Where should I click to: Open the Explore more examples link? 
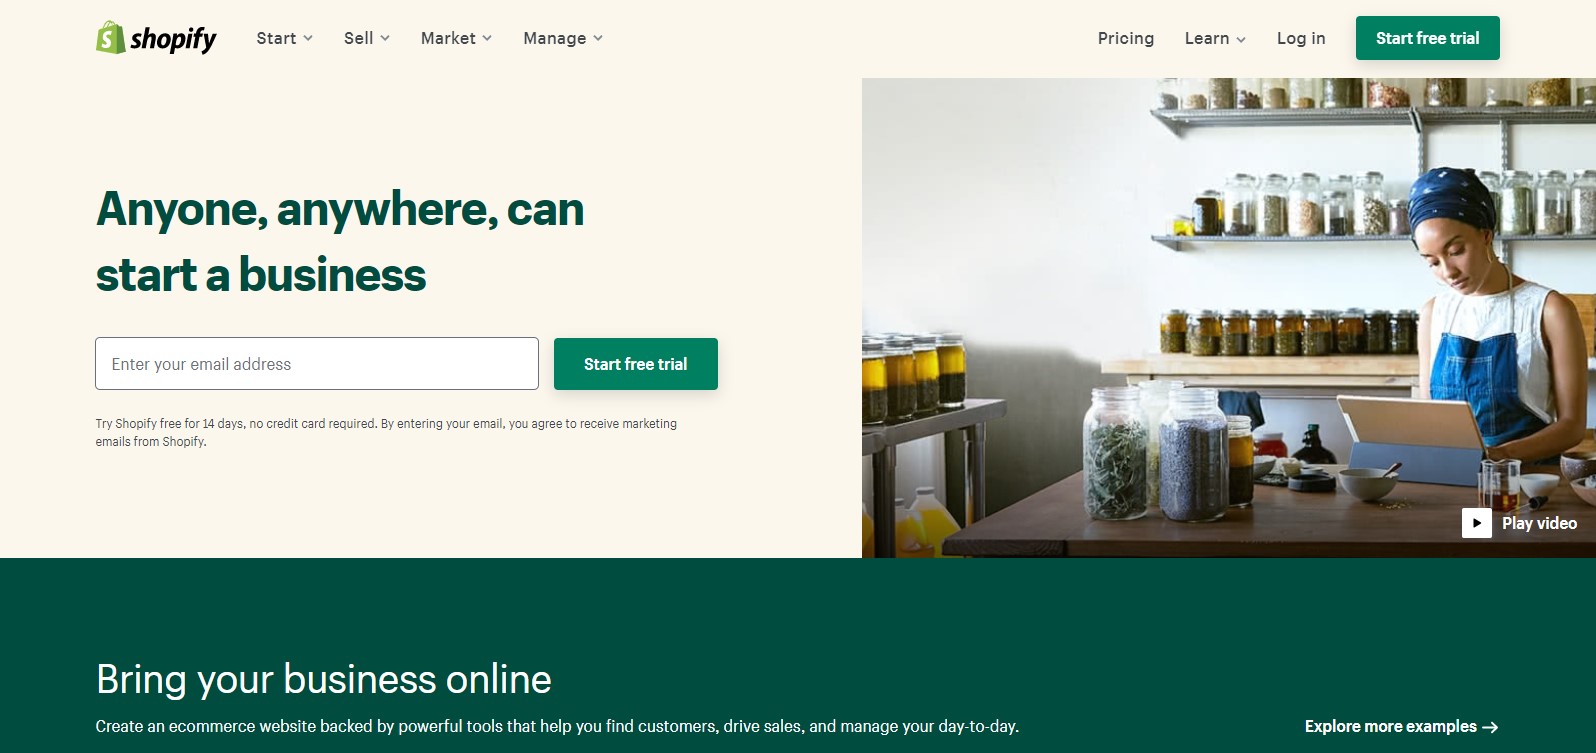[x=1401, y=727]
